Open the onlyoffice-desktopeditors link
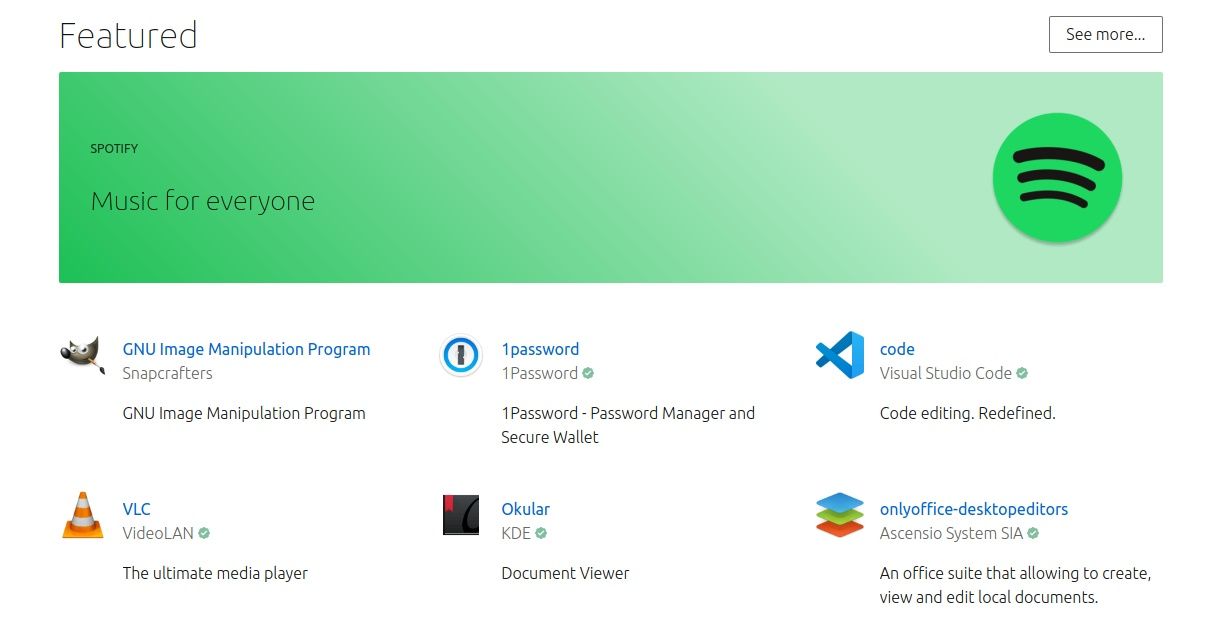The height and width of the screenshot is (631, 1228). 973,509
